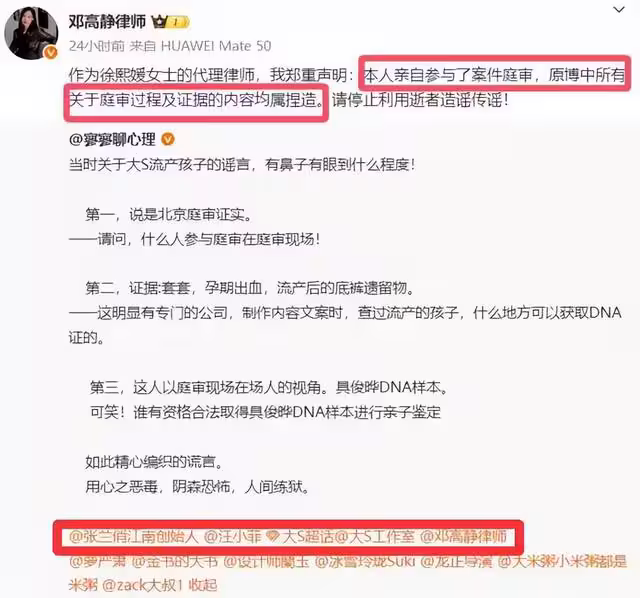Viewport: 640px width, 598px height.
Task: Collapse the post with 收起
Action: (x=202, y=586)
